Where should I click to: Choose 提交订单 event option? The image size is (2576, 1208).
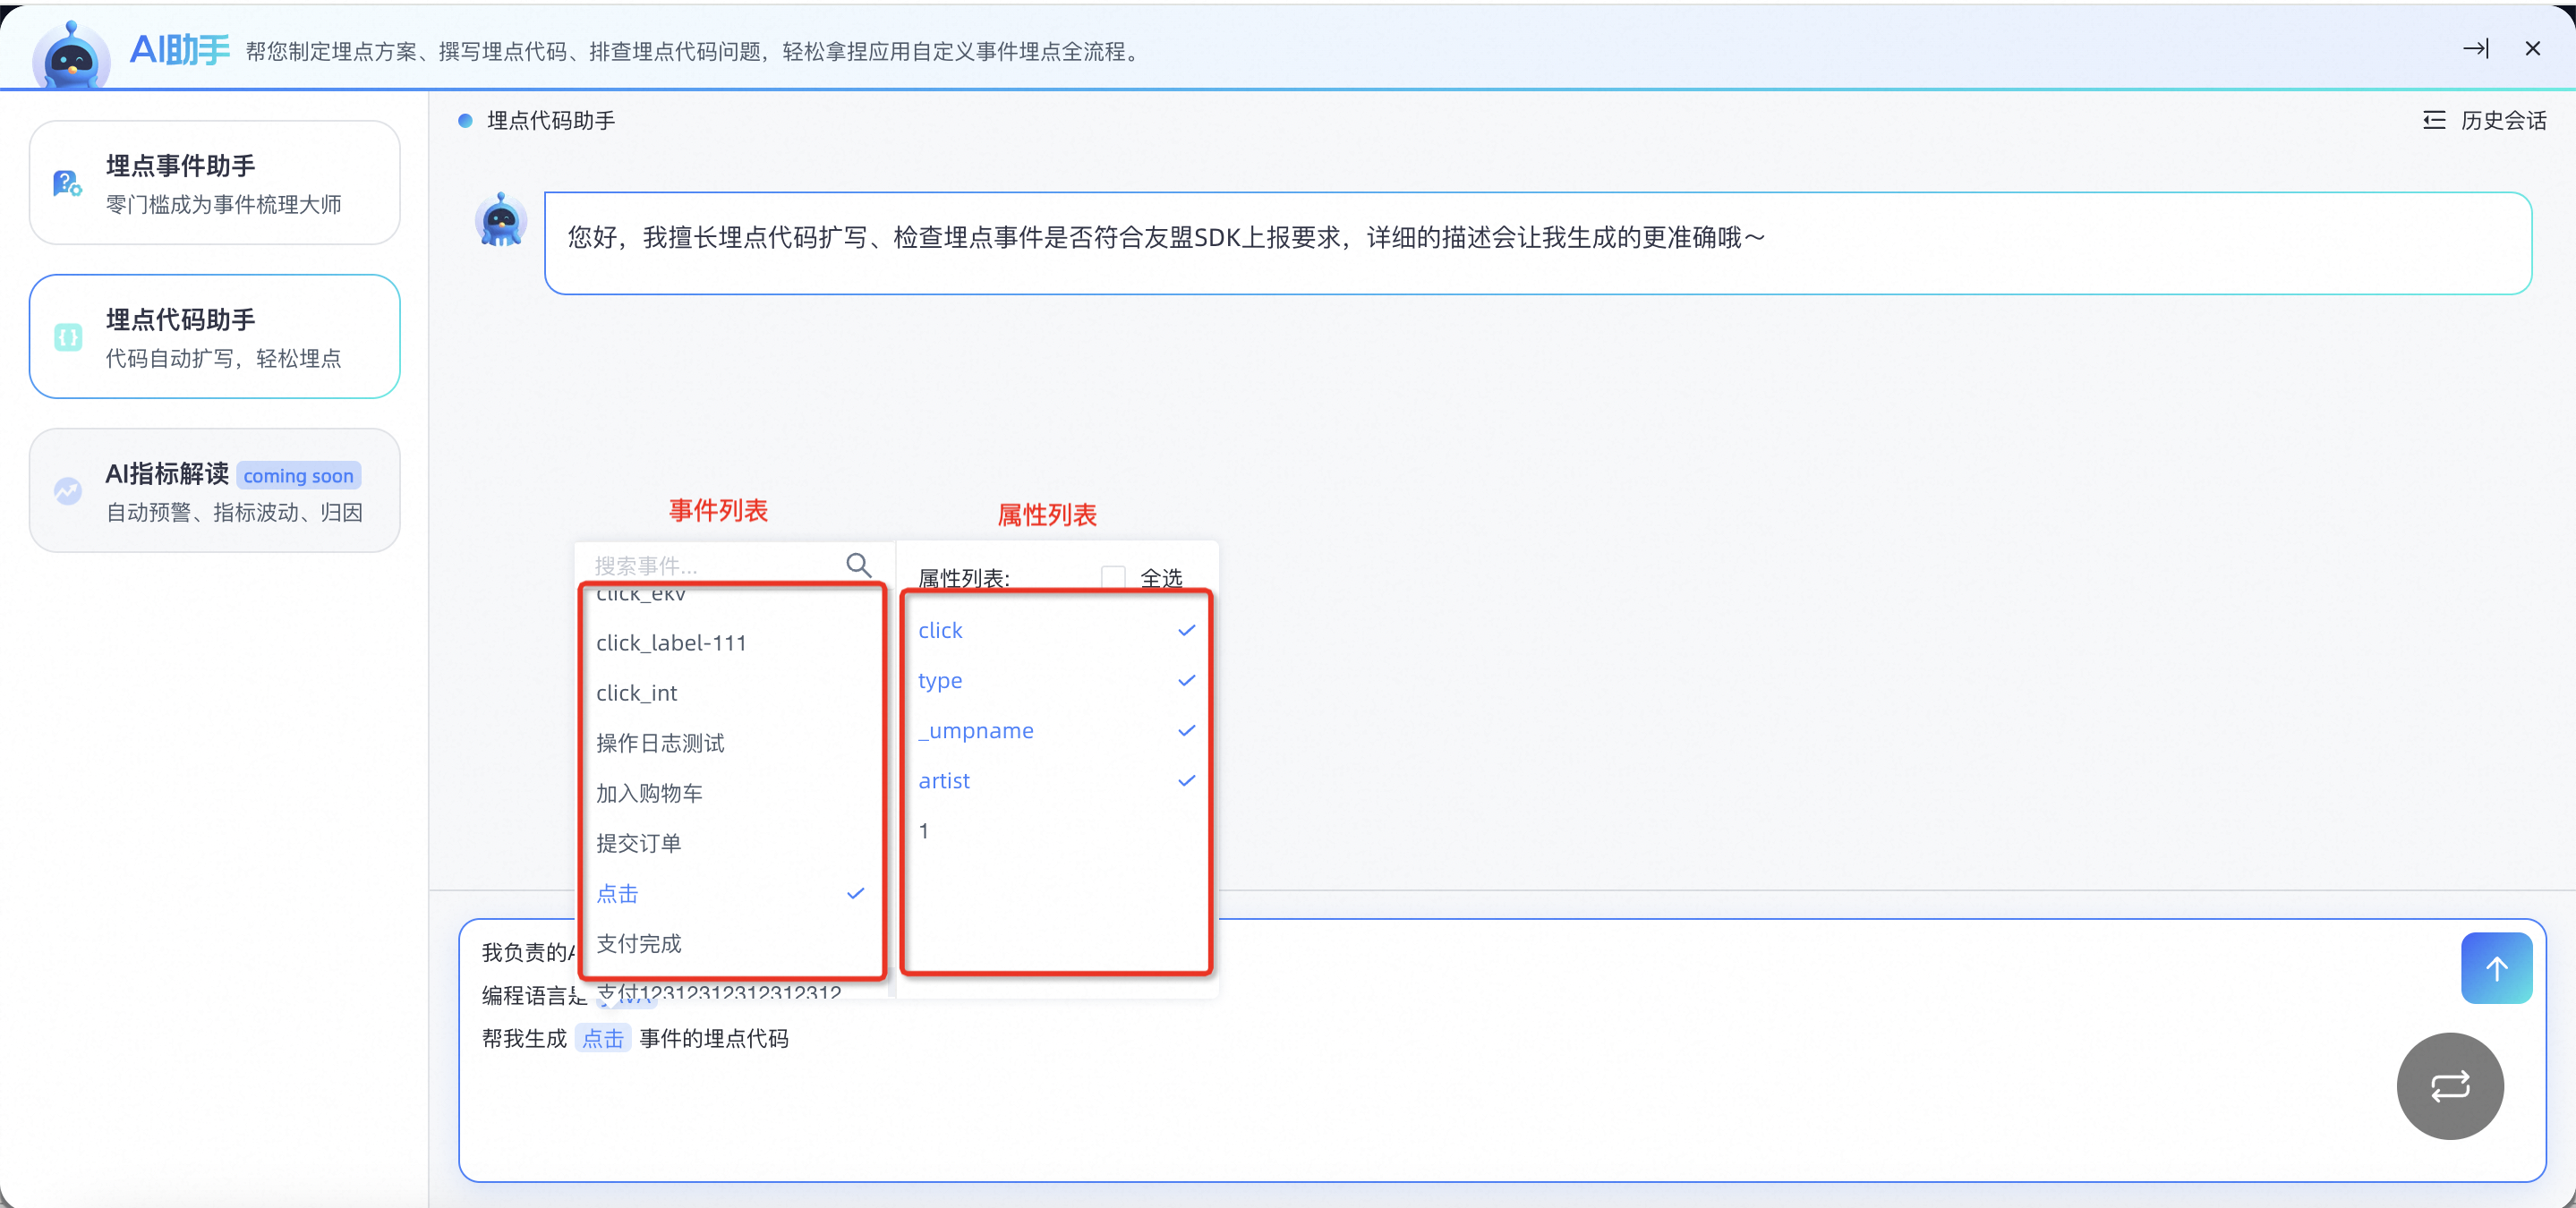pos(638,843)
